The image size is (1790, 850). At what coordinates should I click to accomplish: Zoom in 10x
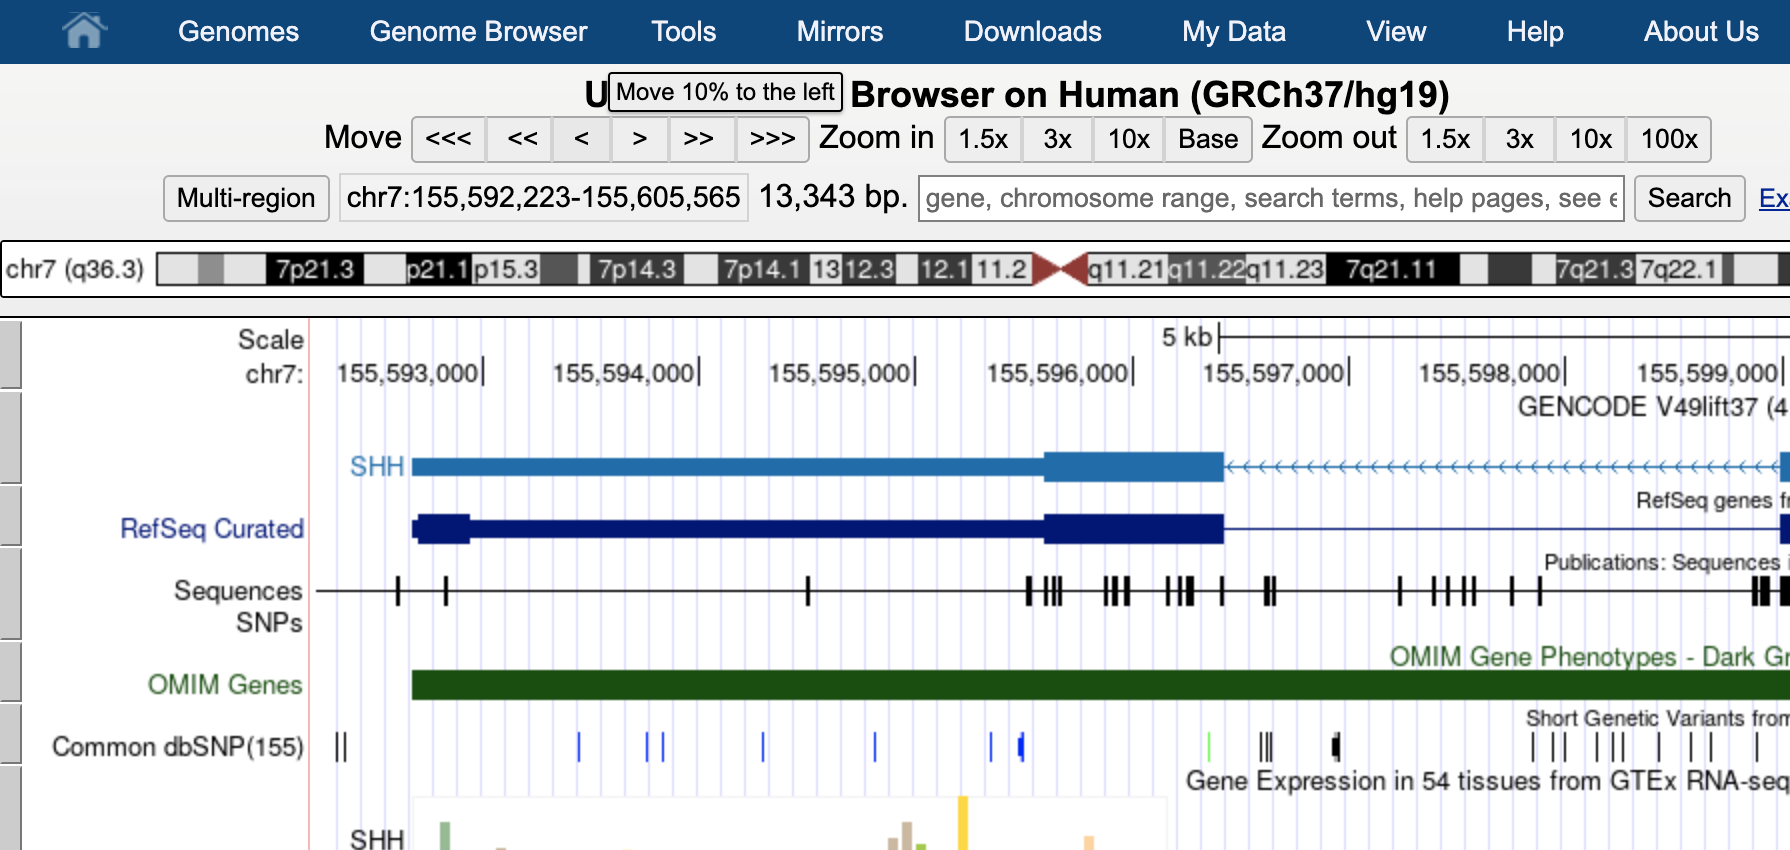point(1128,139)
